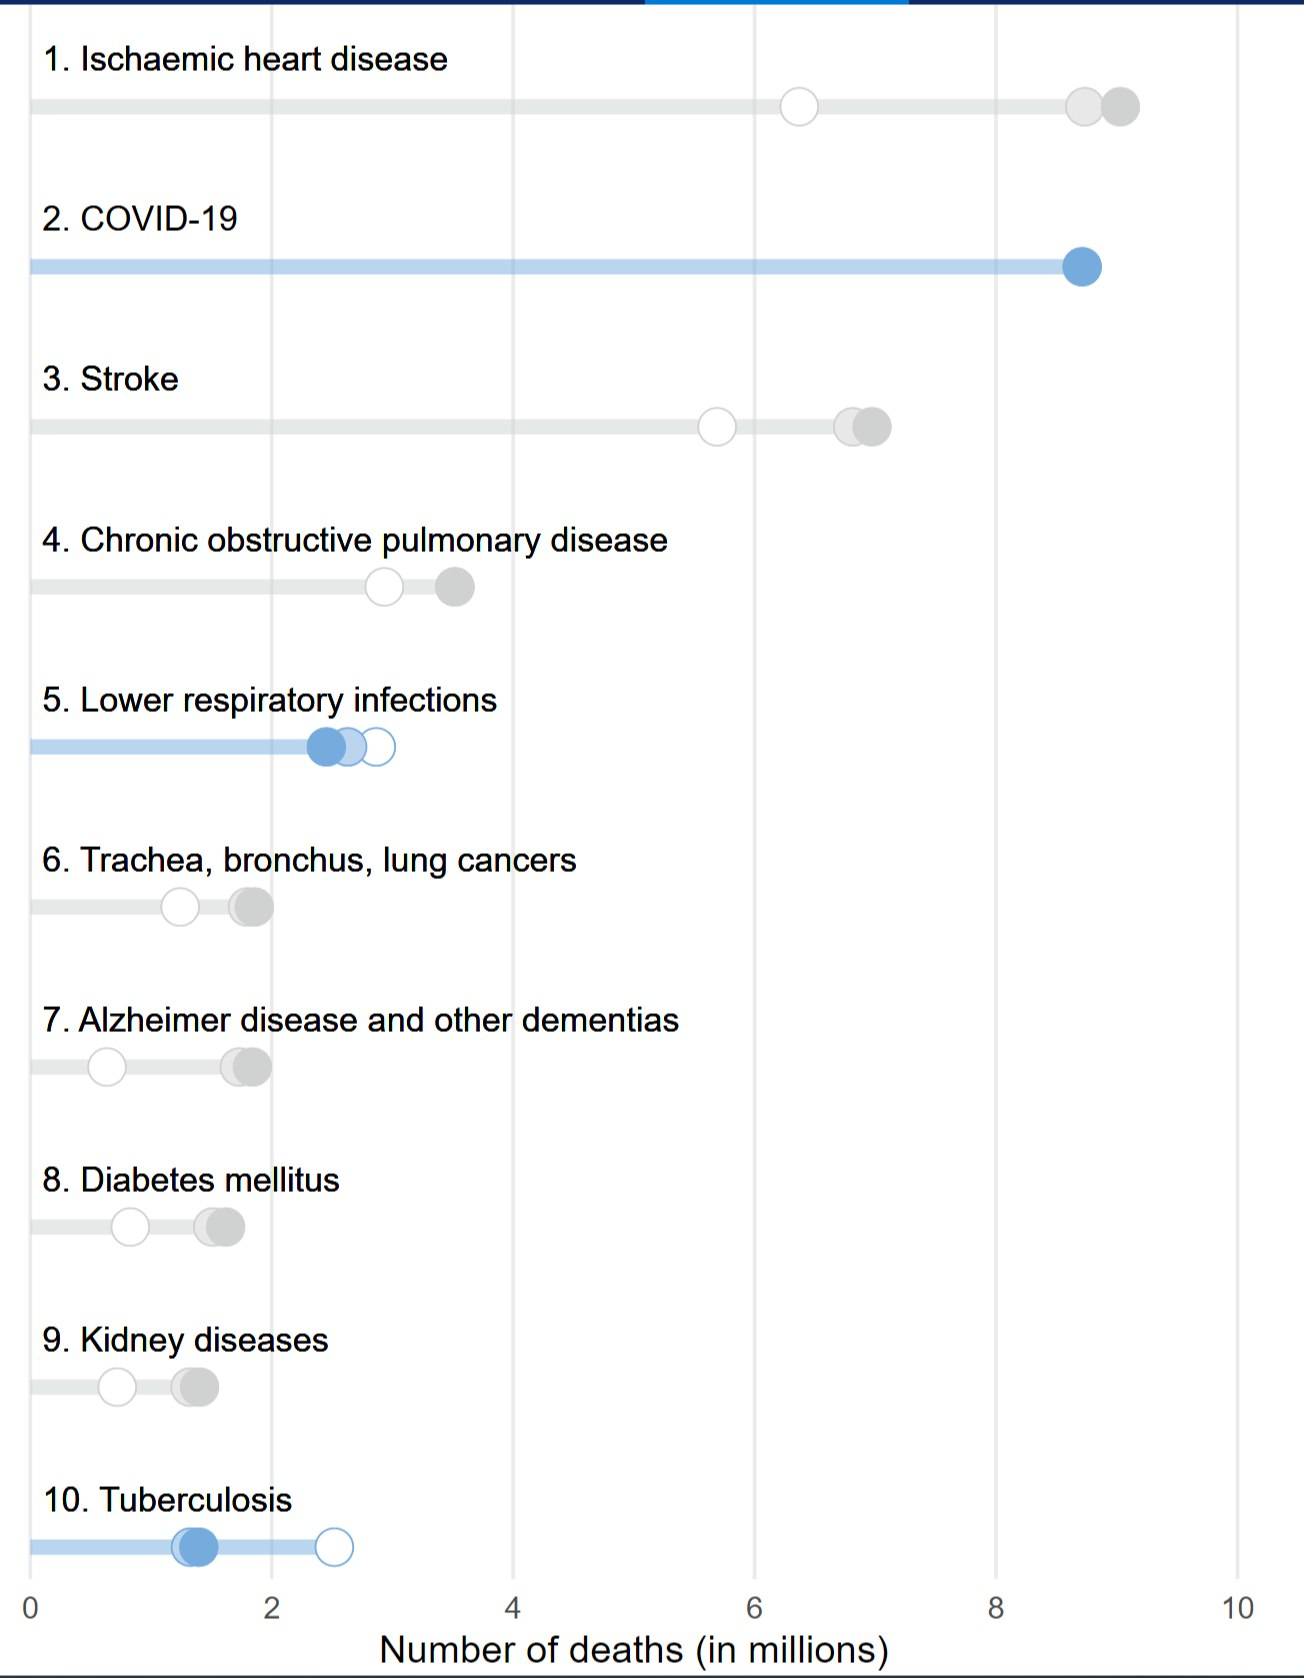The height and width of the screenshot is (1678, 1304).
Task: Click the white Kidney diseases data point
Action: (117, 1387)
